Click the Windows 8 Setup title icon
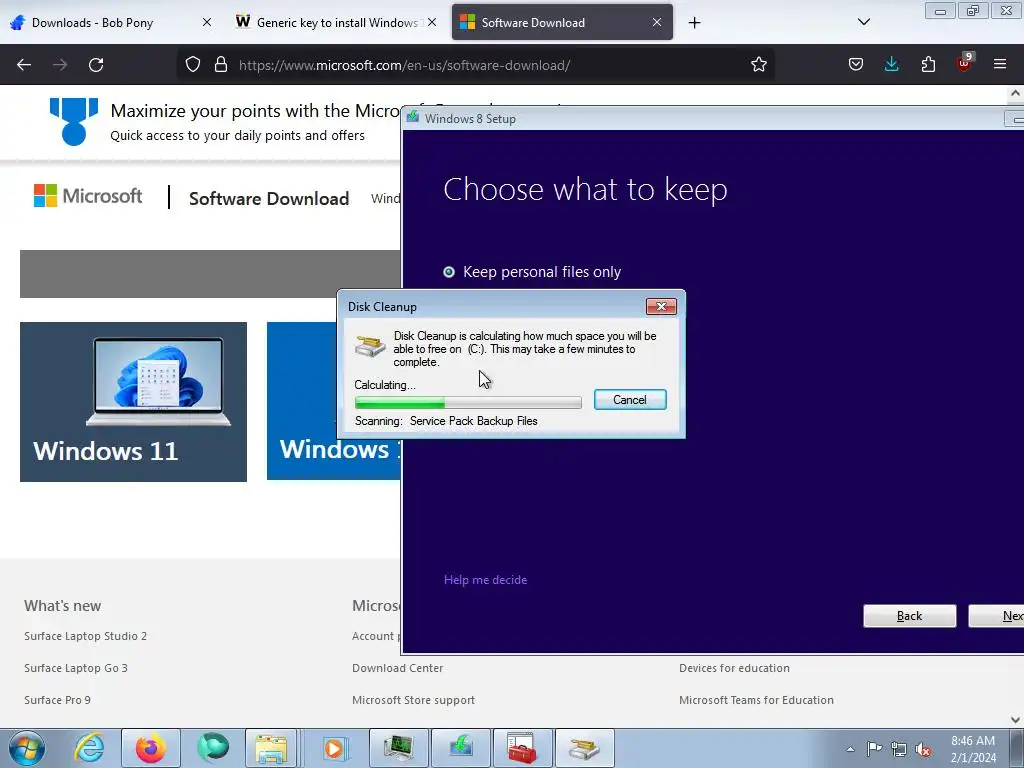Viewport: 1024px width, 768px height. (x=413, y=118)
